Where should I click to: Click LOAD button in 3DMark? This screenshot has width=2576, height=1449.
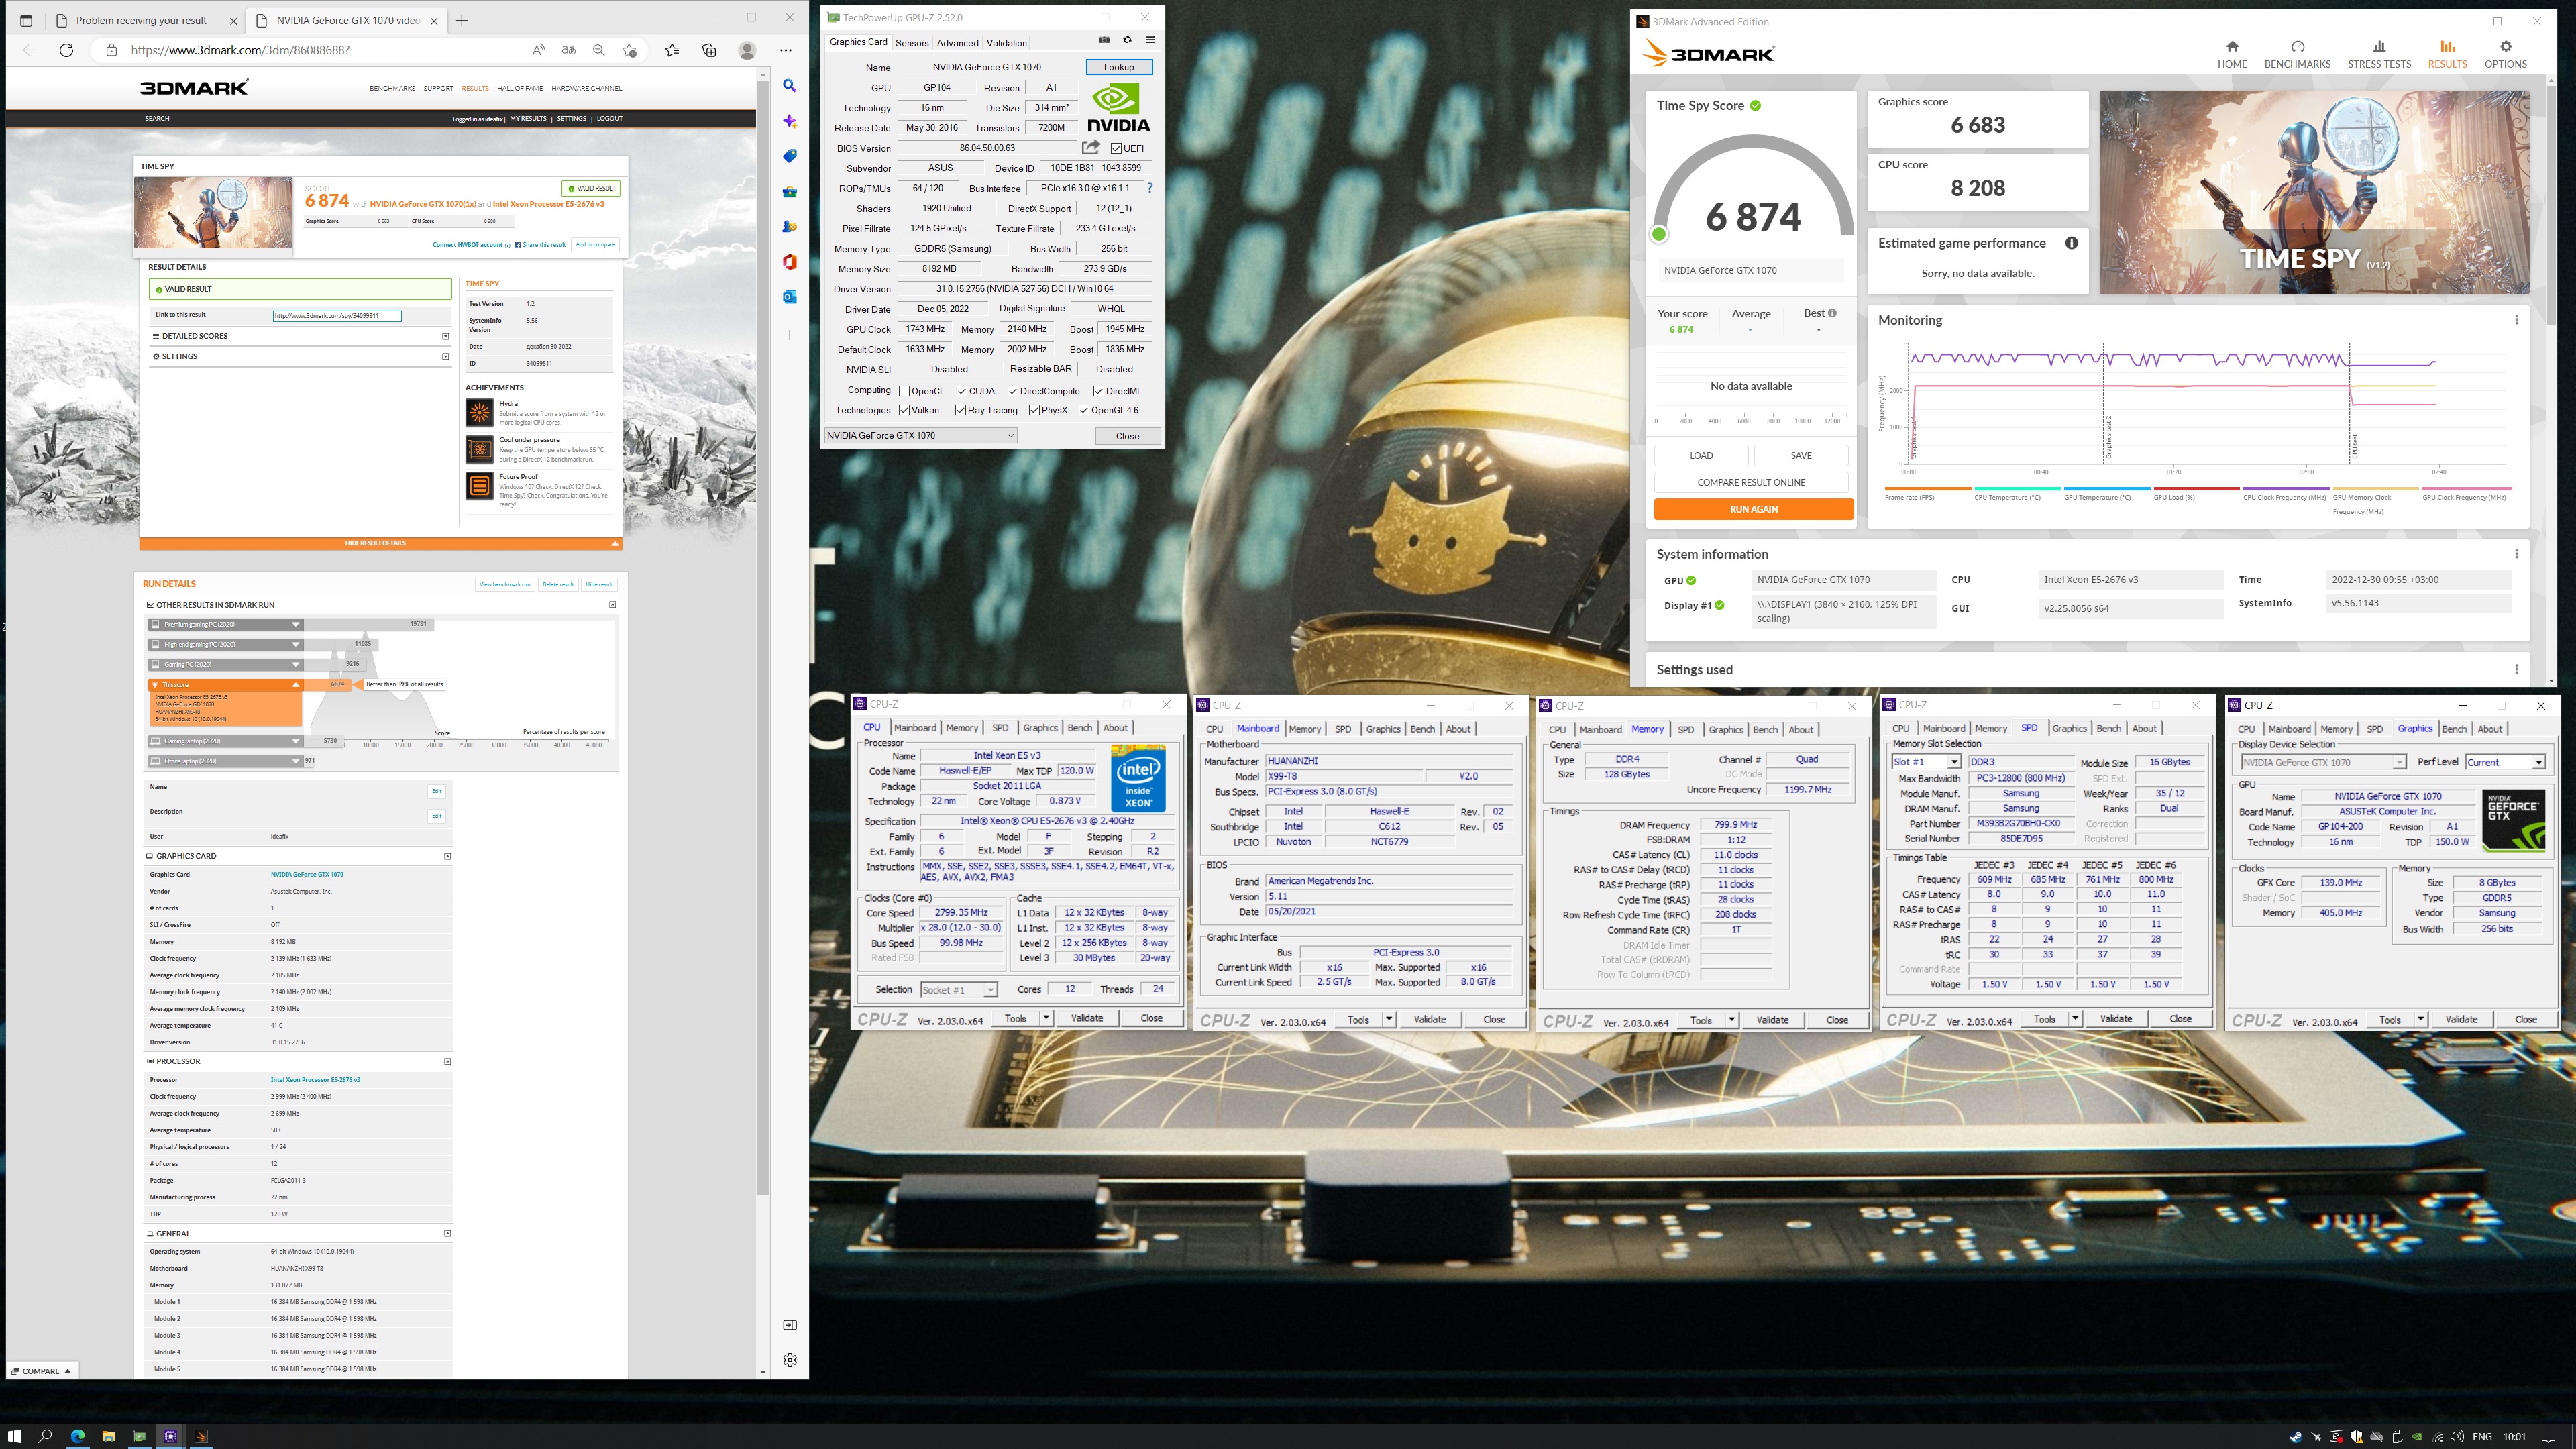click(1701, 455)
